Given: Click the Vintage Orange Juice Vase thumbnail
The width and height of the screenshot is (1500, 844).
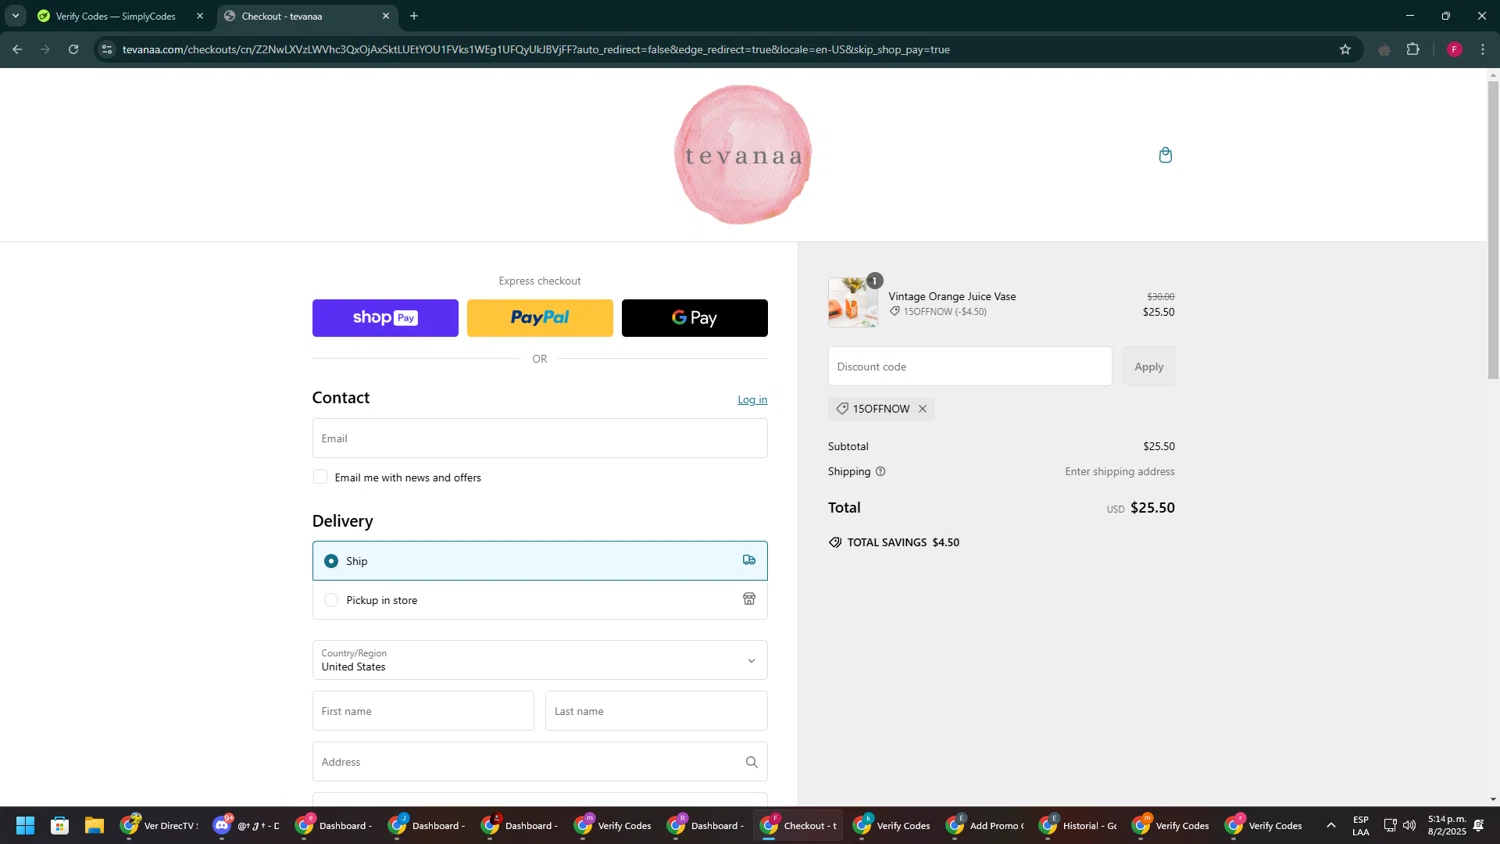Looking at the screenshot, I should pos(853,303).
